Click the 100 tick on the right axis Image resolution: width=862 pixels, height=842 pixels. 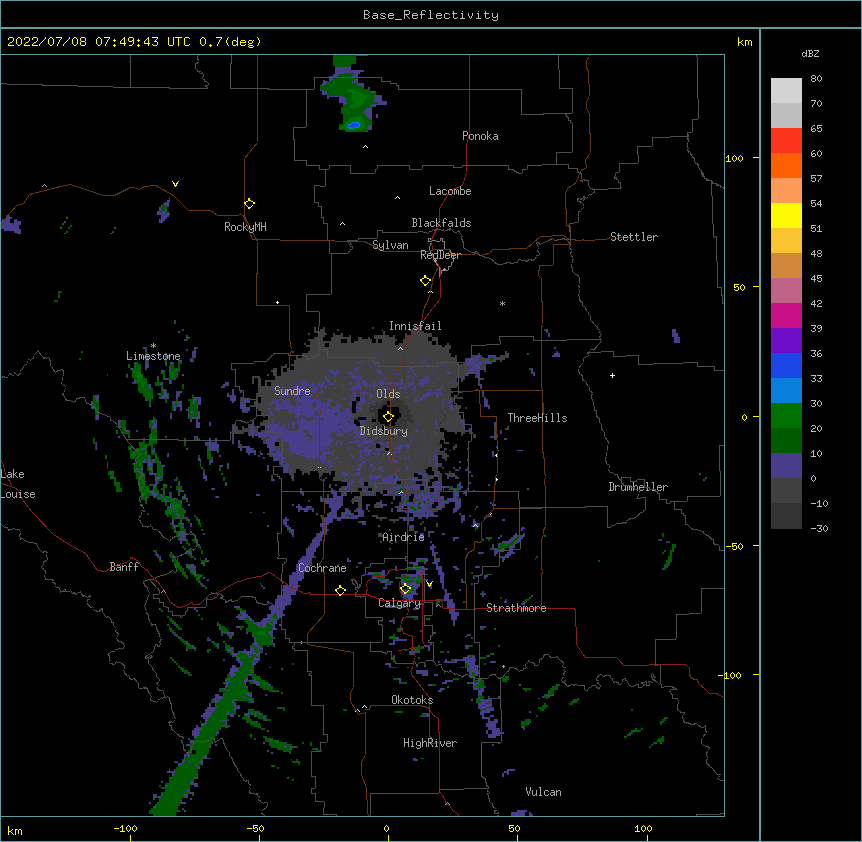click(x=734, y=158)
